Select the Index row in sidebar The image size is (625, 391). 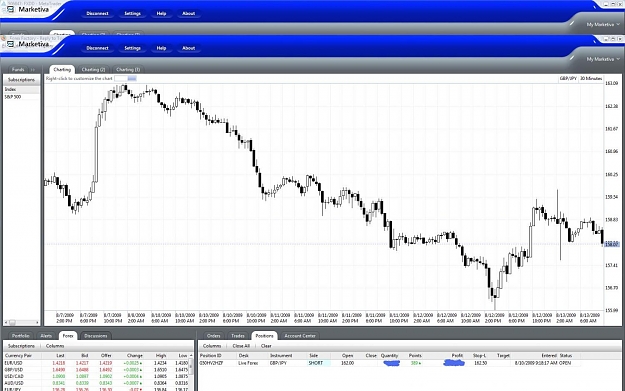22,90
